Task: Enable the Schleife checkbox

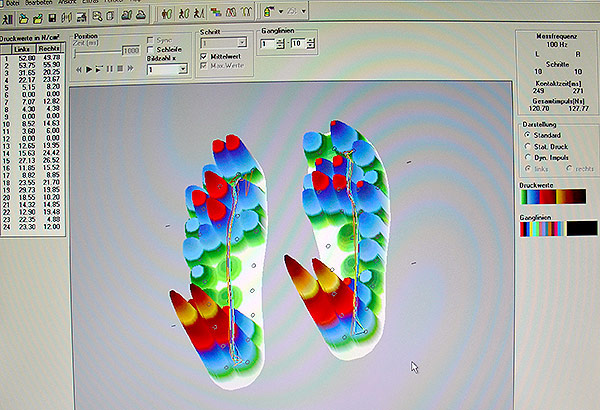Action: click(150, 50)
